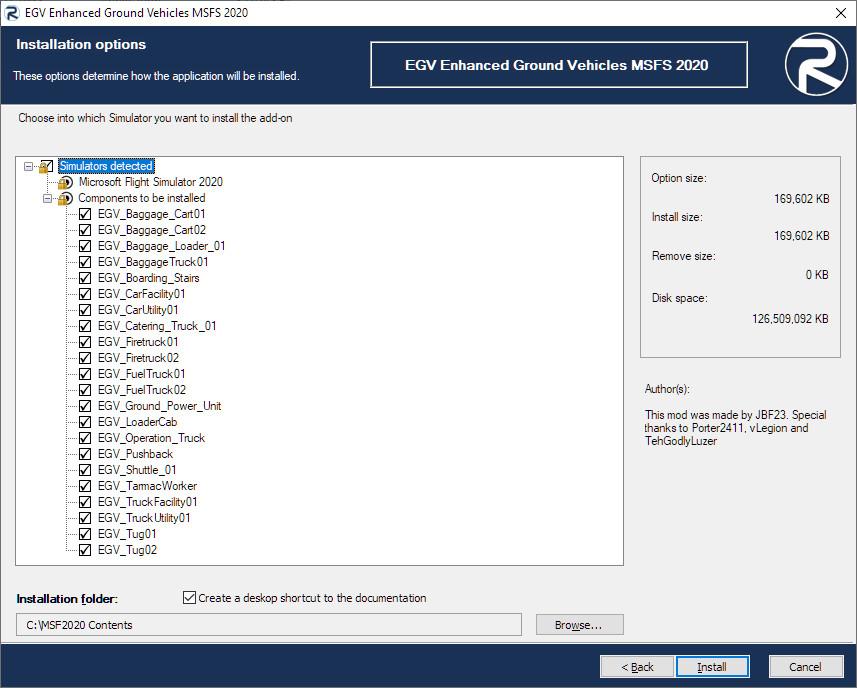
Task: Toggle EGV_Baggage_Loader_01 checkbox
Action: point(85,246)
